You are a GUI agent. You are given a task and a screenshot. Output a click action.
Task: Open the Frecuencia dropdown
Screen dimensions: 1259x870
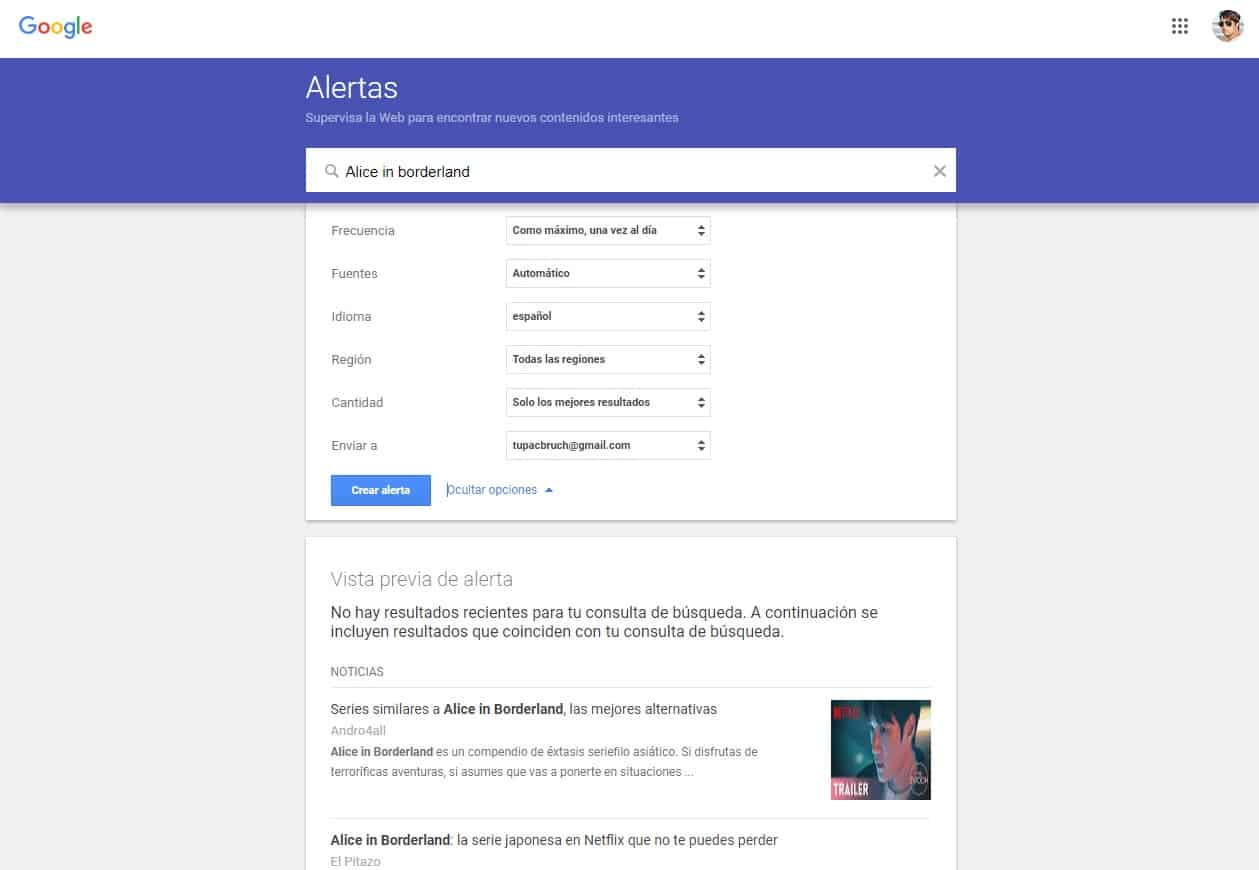click(x=607, y=230)
